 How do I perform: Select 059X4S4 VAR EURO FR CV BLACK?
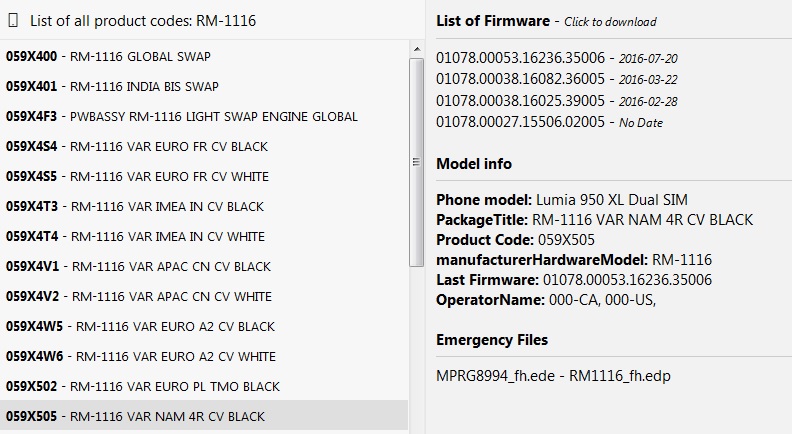[x=204, y=147]
